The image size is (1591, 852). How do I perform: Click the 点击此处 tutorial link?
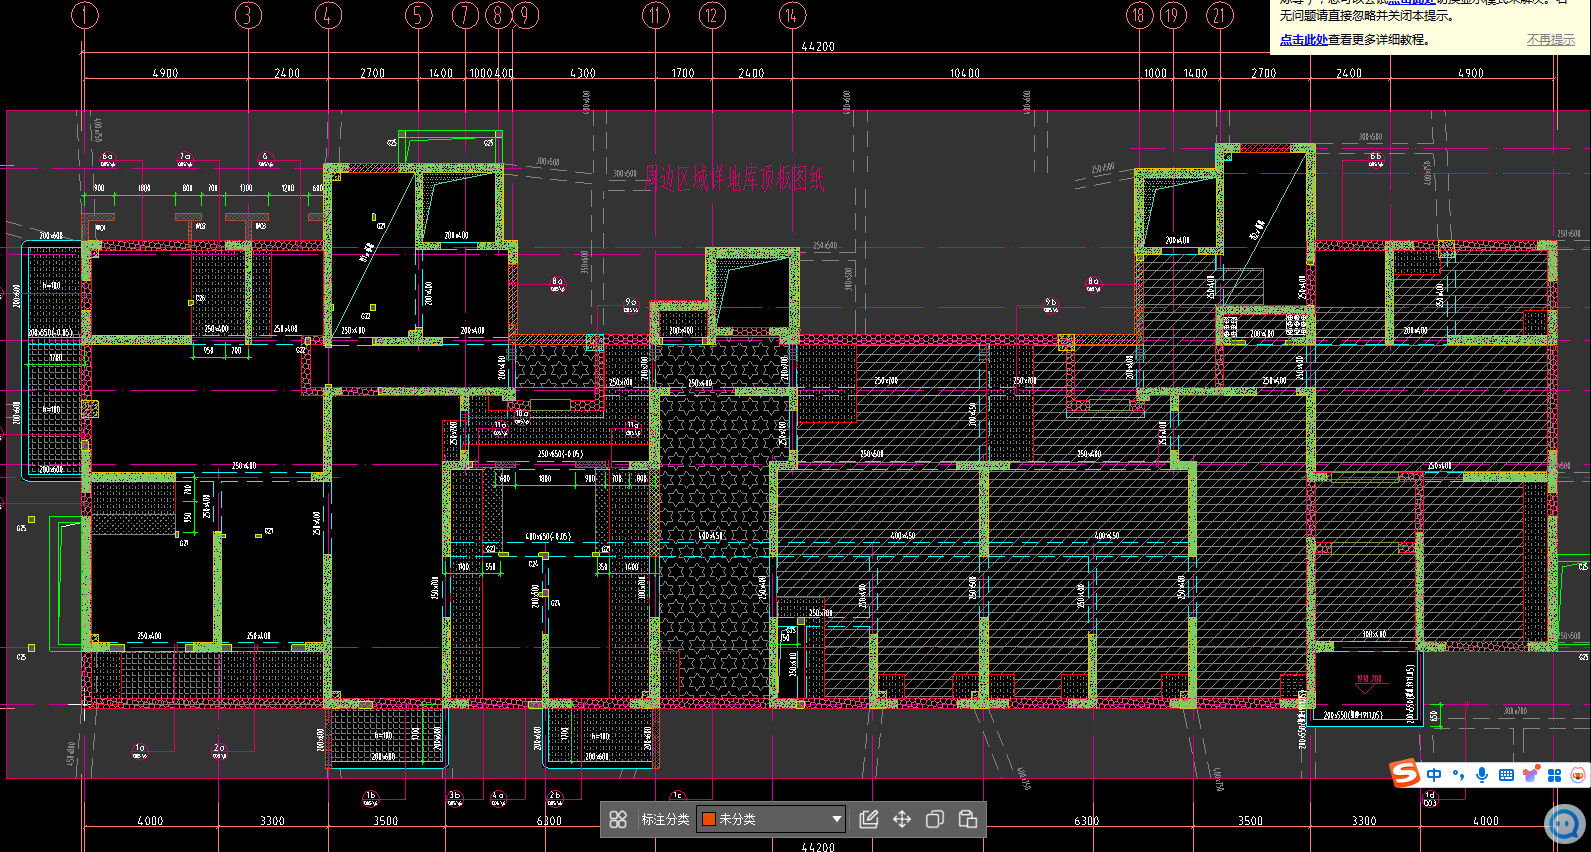(x=1303, y=40)
